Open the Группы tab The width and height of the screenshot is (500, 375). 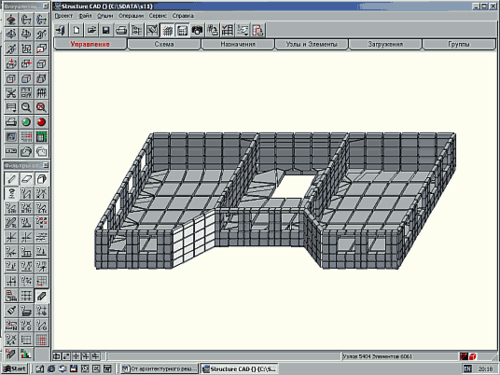[x=459, y=44]
